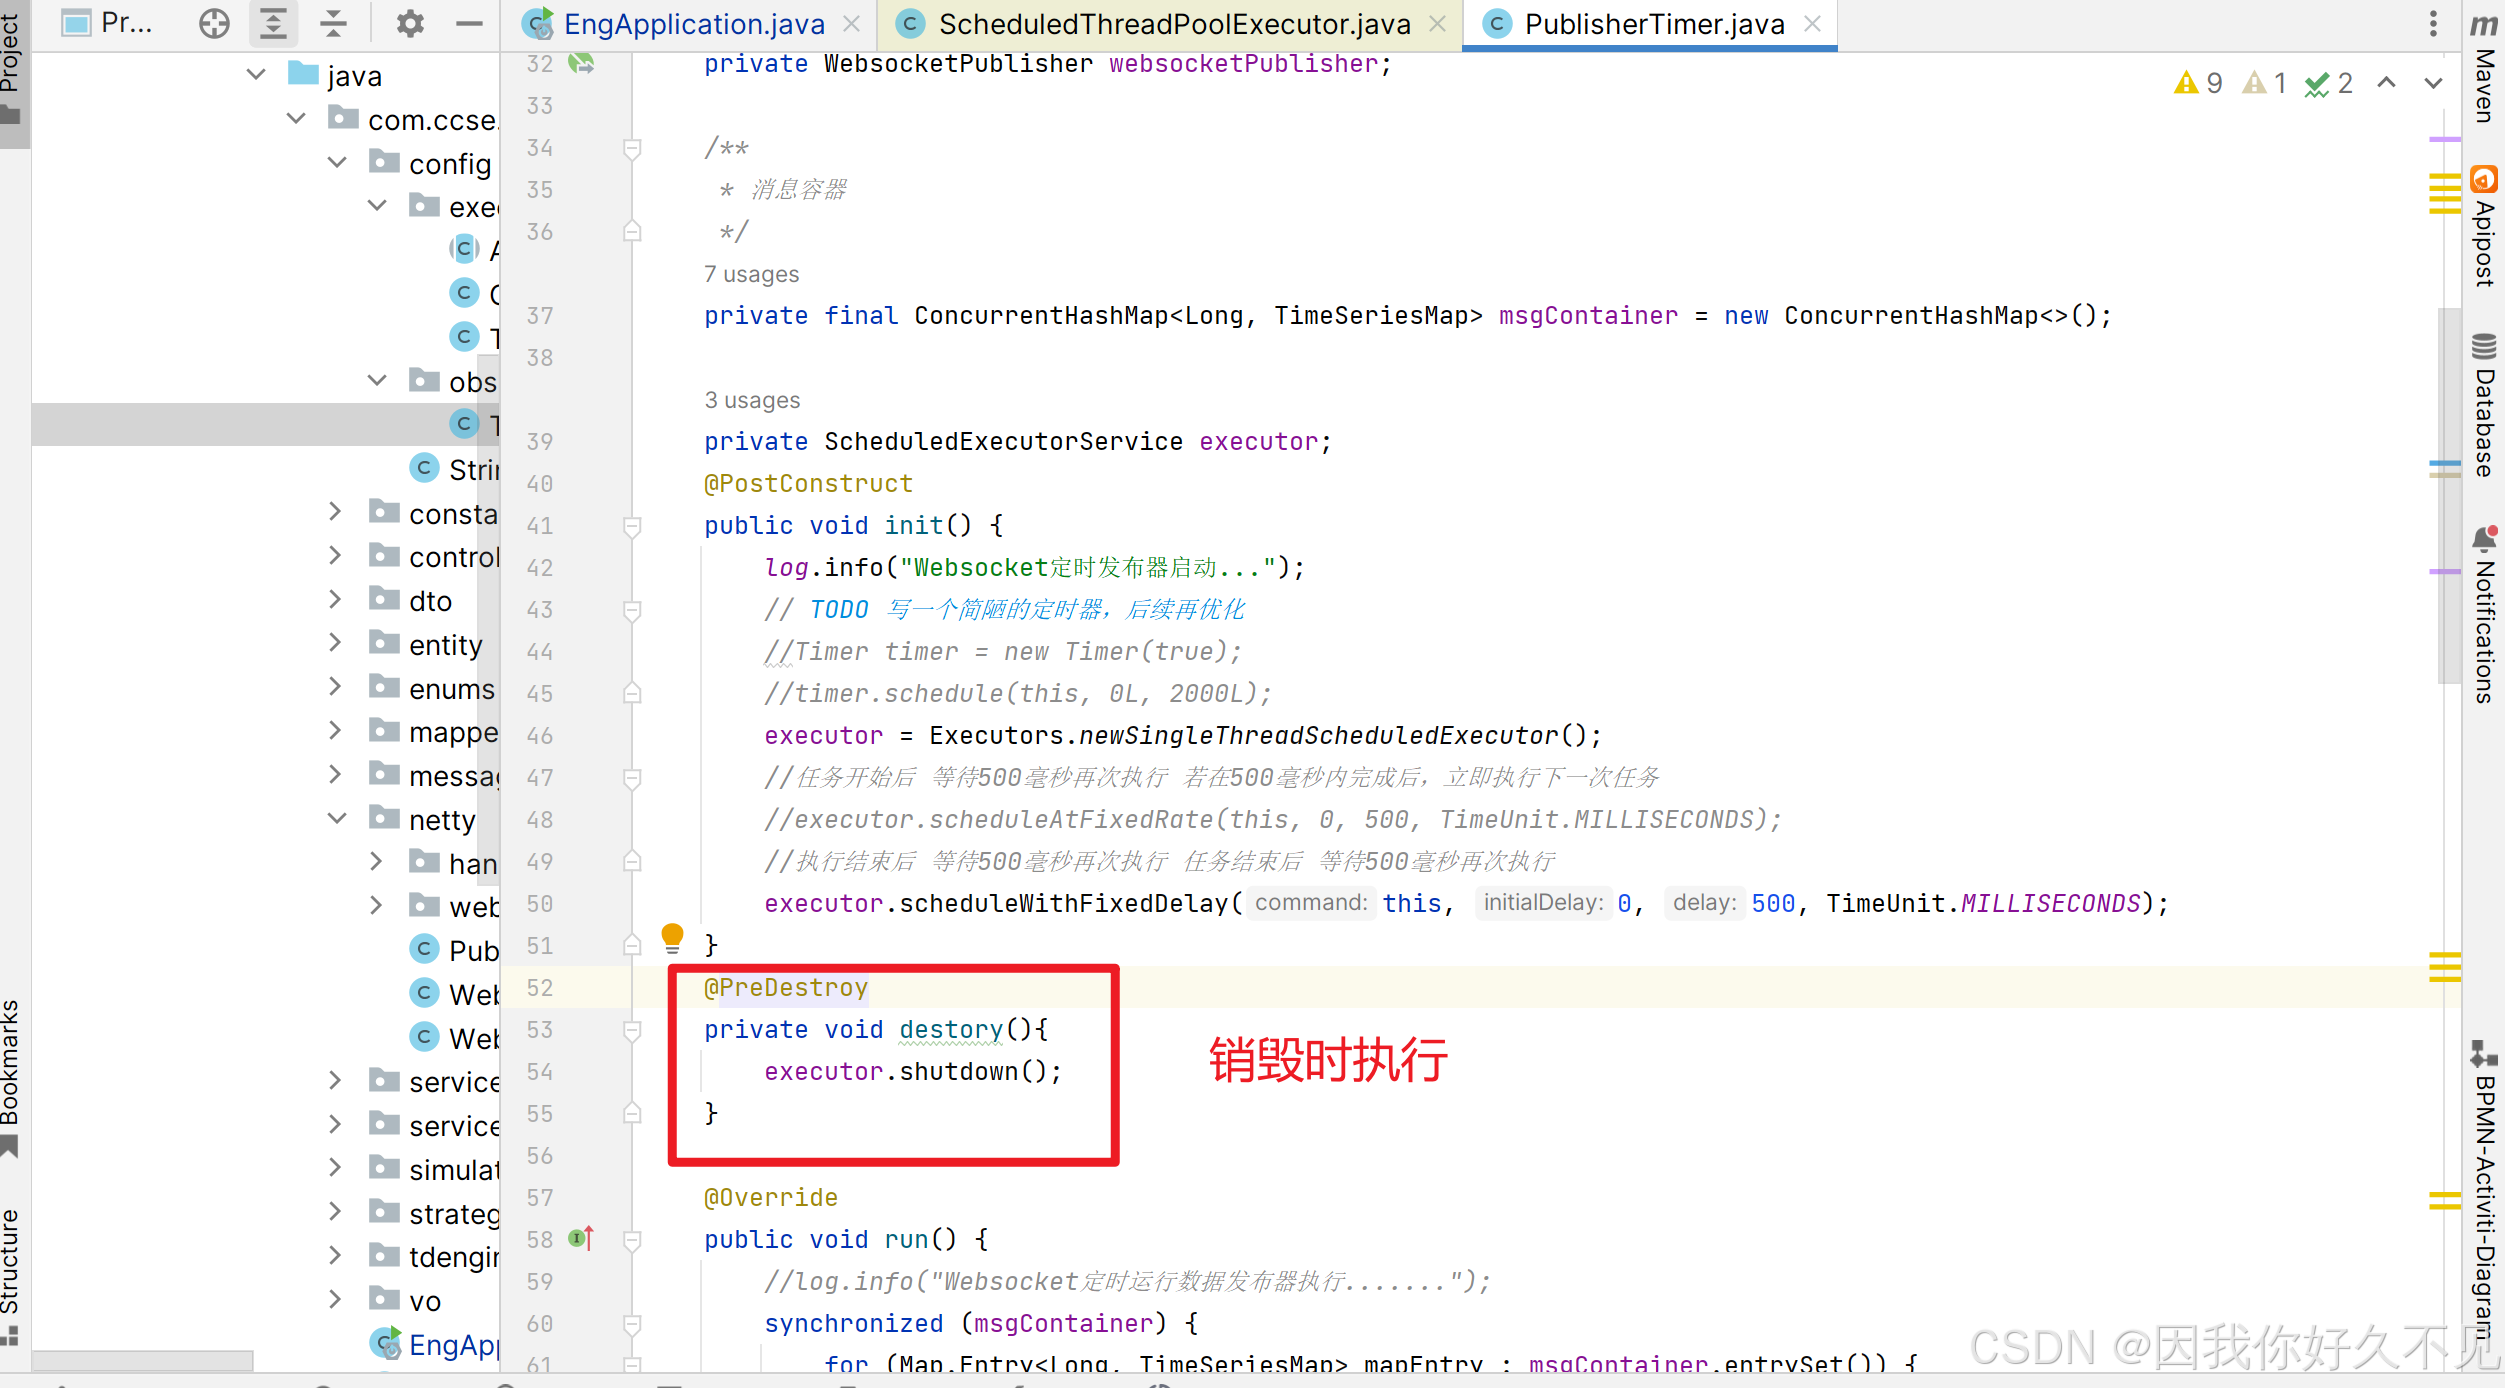Switch to ScheduledThreadPoolExecutor.java tab
This screenshot has width=2505, height=1388.
pos(1174,24)
